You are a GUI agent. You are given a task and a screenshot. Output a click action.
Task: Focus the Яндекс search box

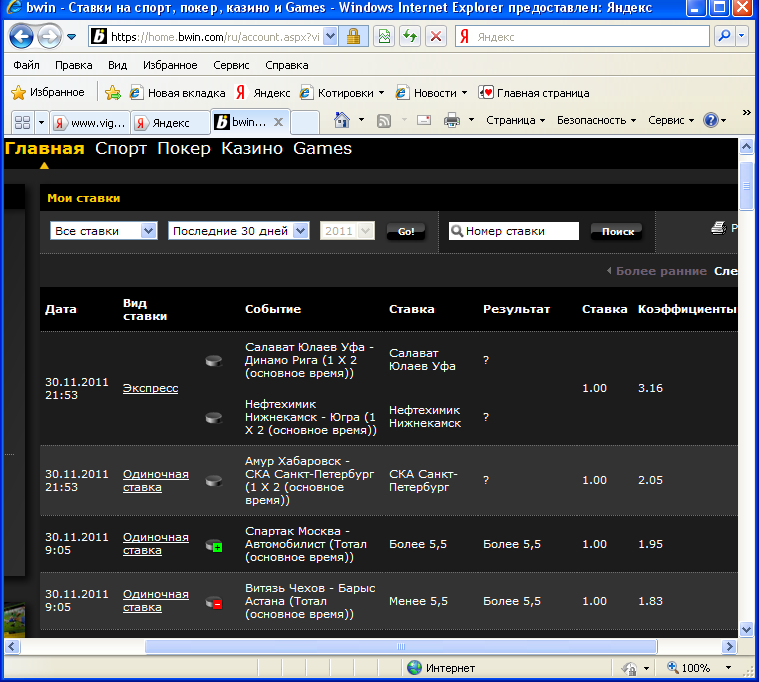(x=582, y=37)
